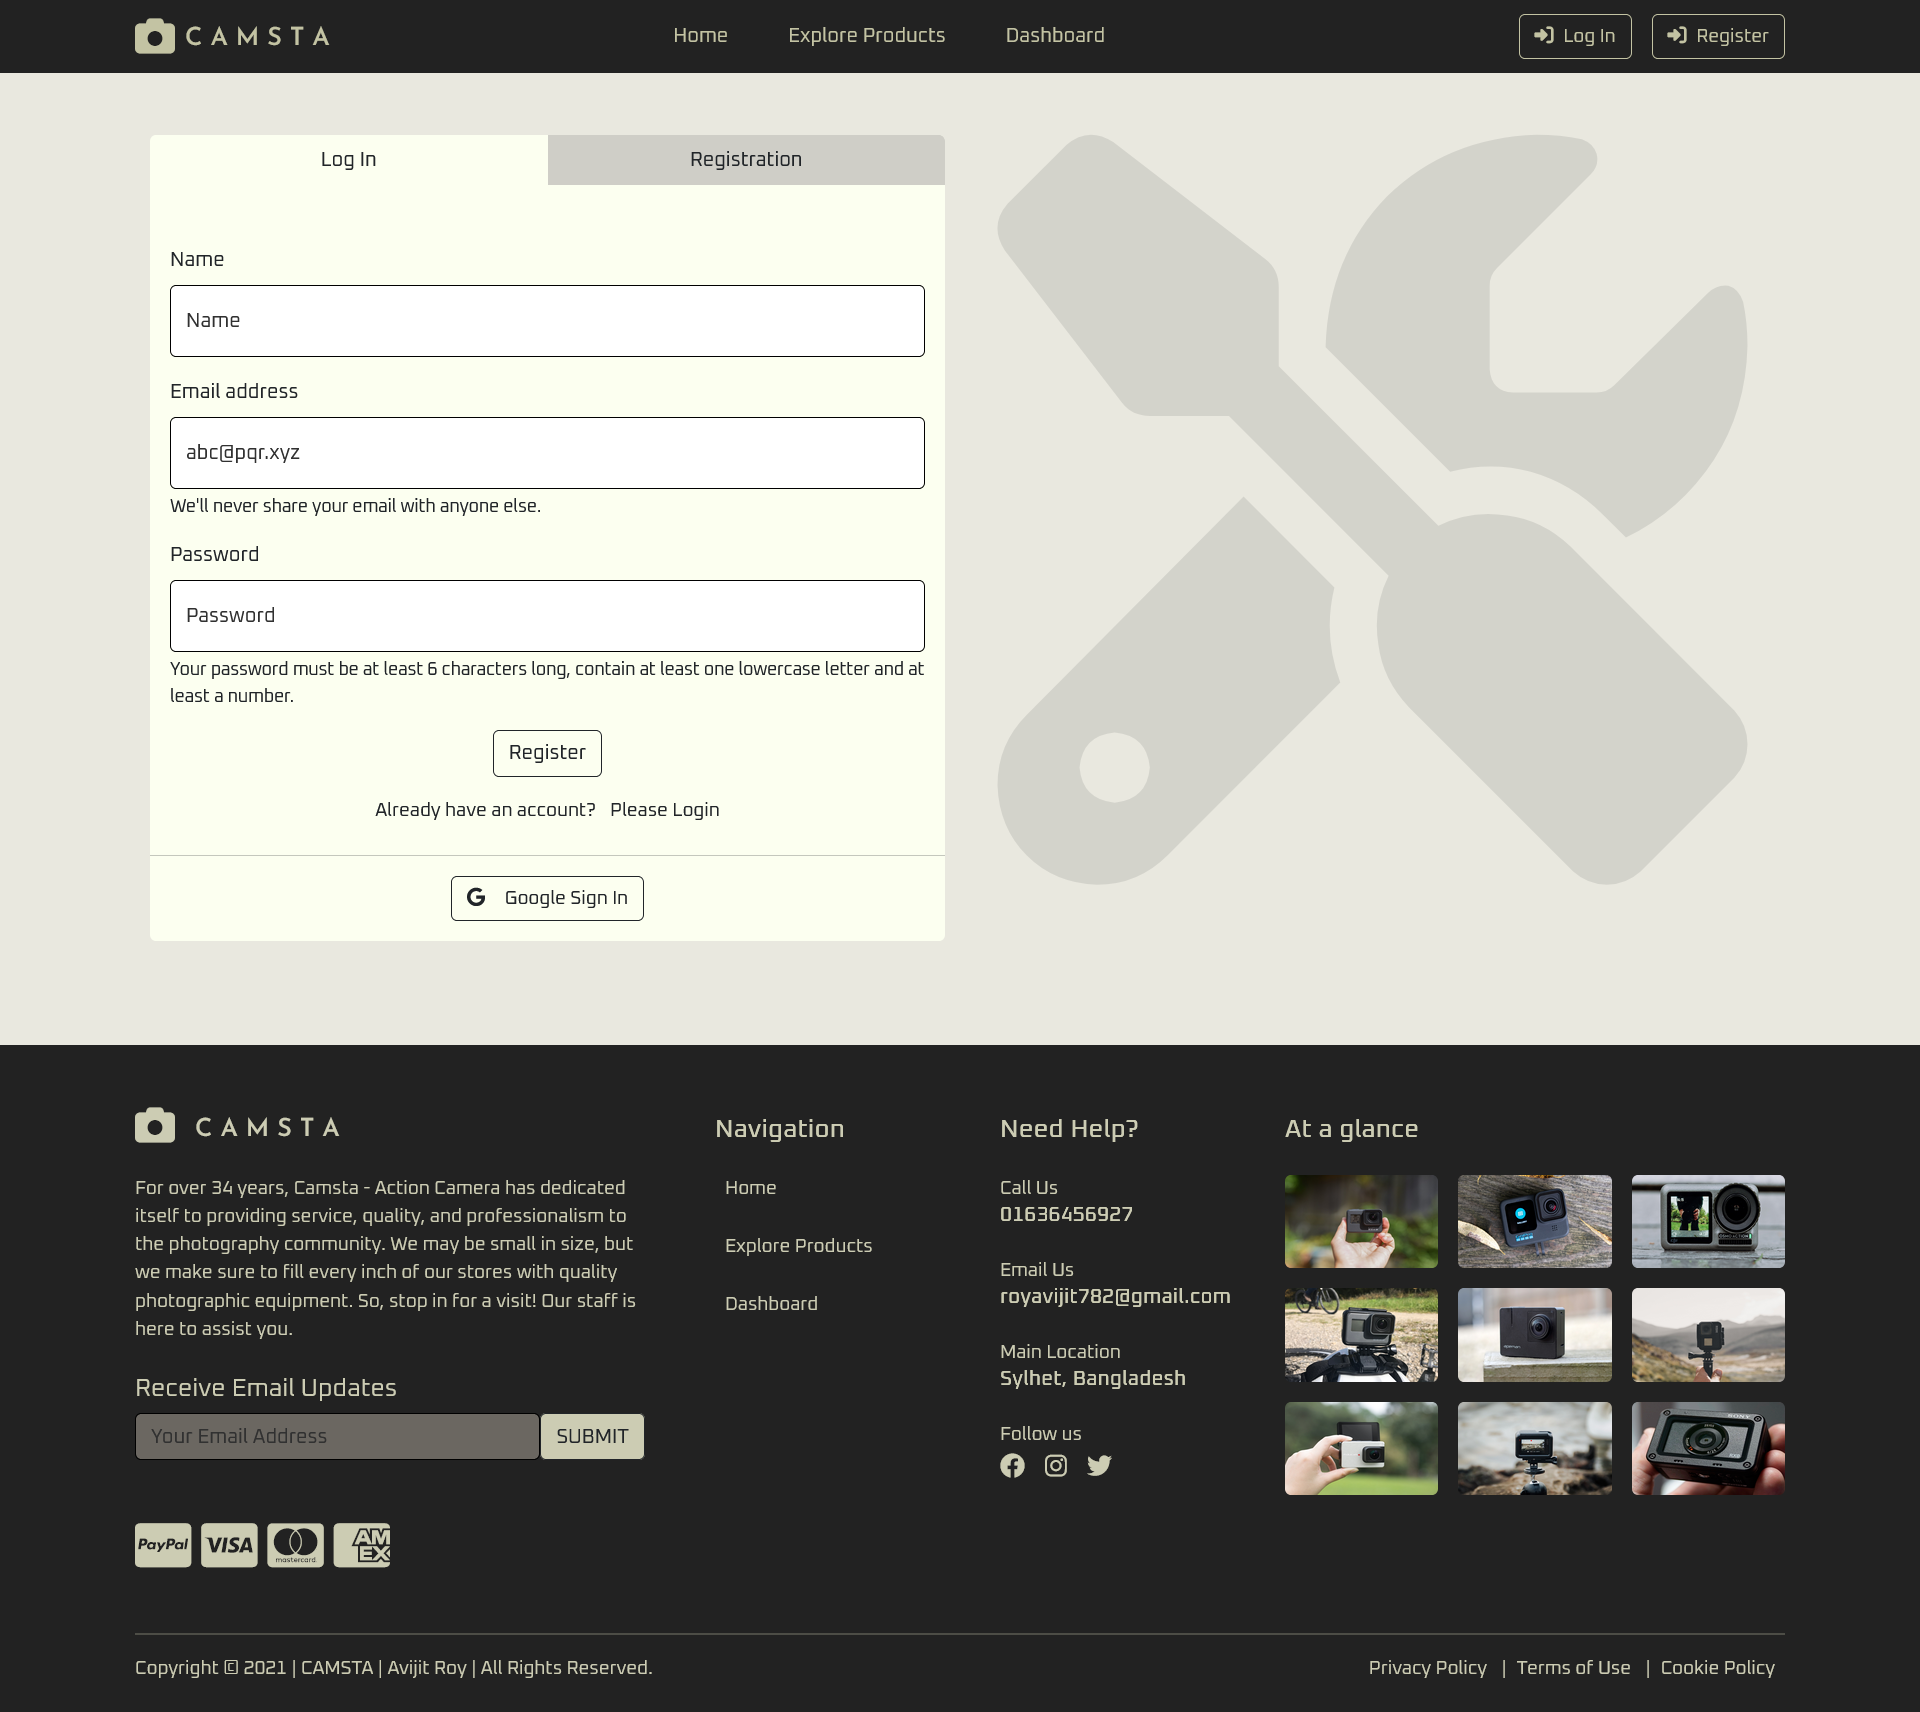Click the PayPal payment icon
This screenshot has height=1712, width=1920.
pyautogui.click(x=163, y=1545)
